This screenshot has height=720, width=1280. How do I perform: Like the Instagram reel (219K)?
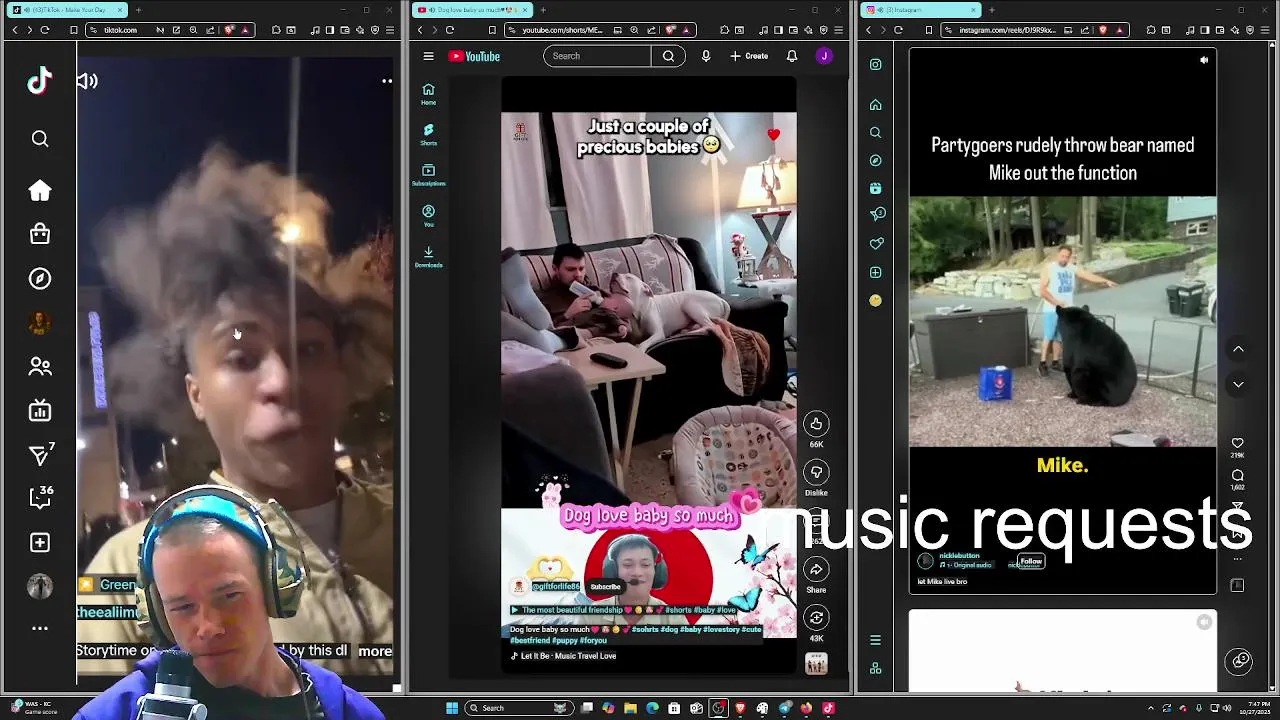pyautogui.click(x=1238, y=443)
